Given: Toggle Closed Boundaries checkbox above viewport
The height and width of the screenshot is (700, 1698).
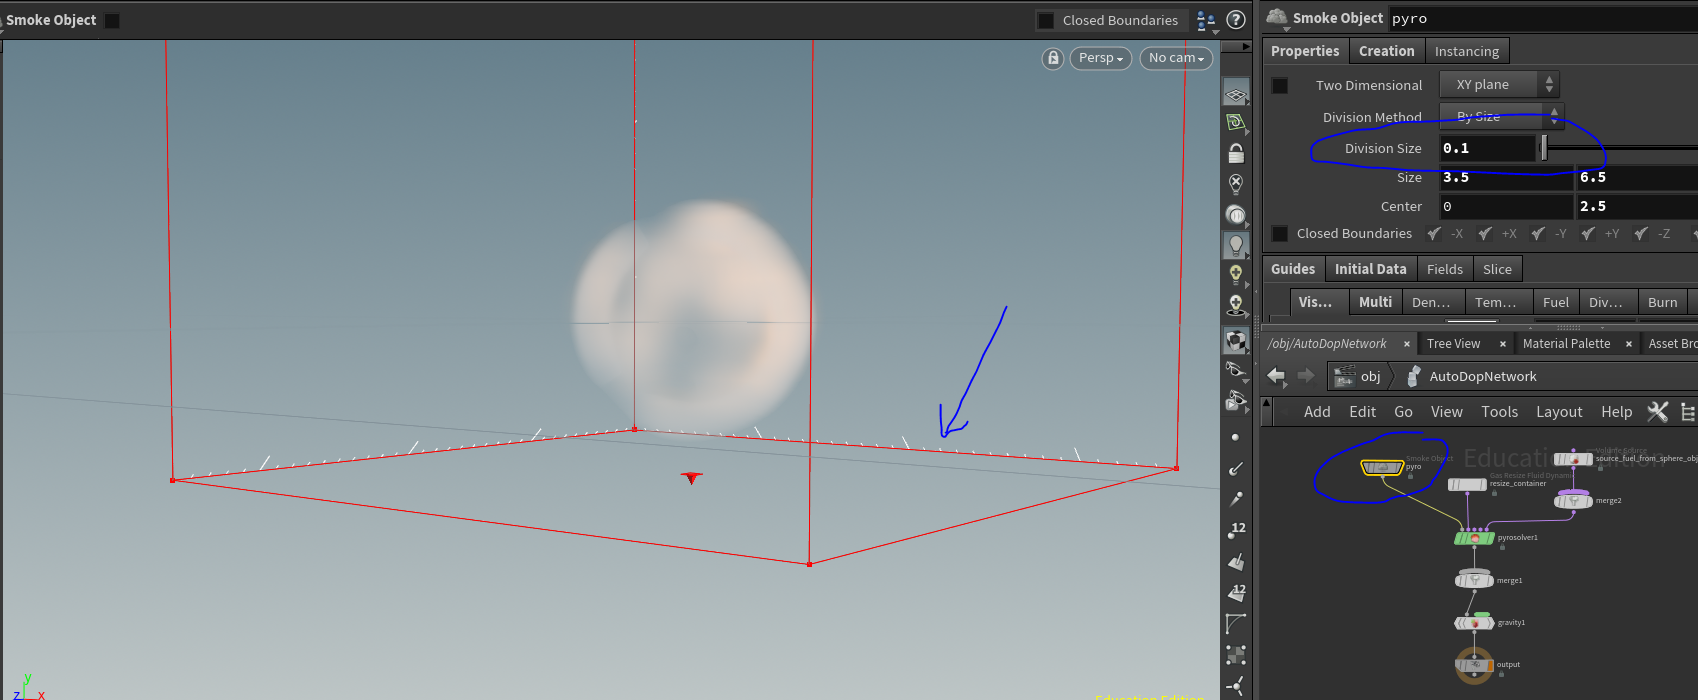Looking at the screenshot, I should (x=1046, y=20).
